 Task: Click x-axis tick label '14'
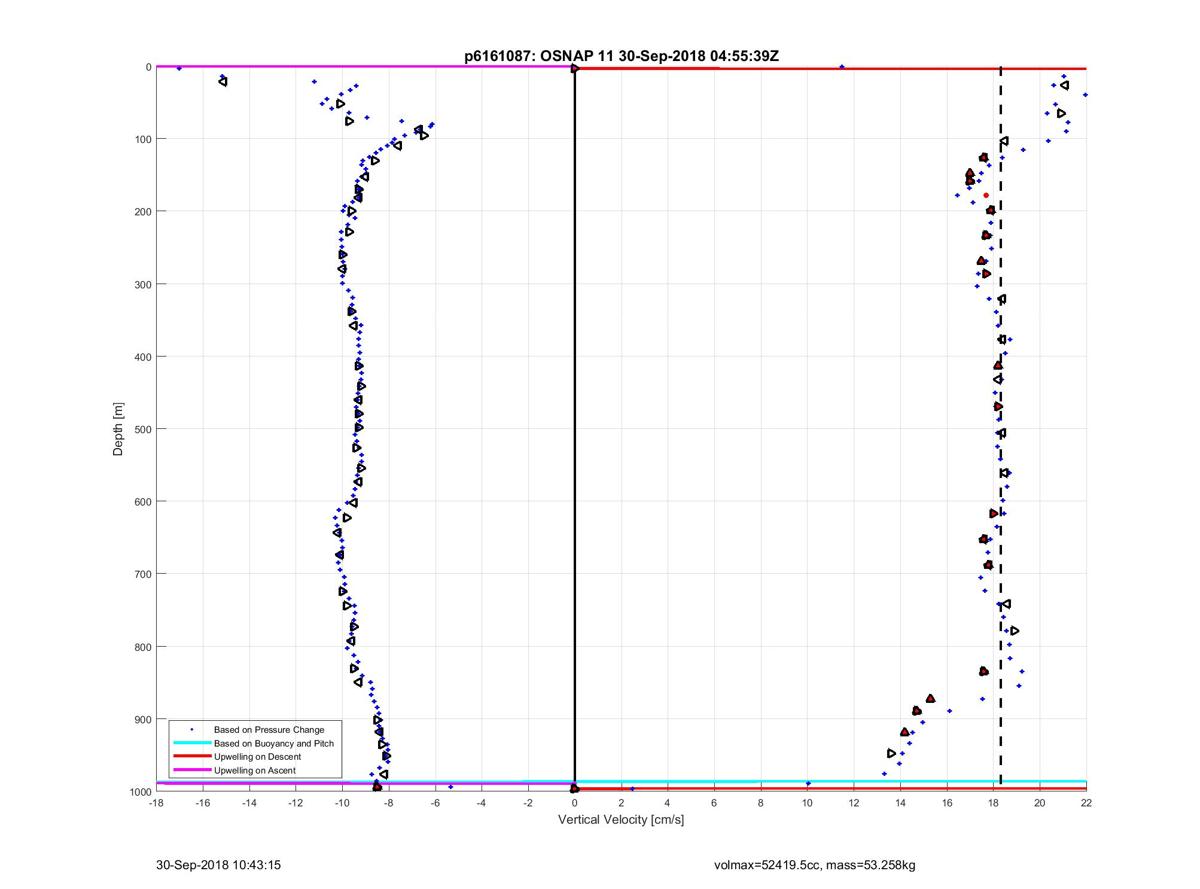[x=900, y=802]
